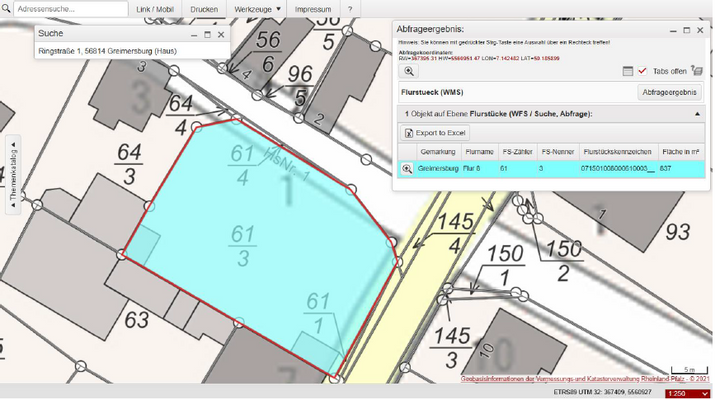Screen dimensions: 715x400
Task: Collapse the Flurstücke results section arrow
Action: [697, 114]
